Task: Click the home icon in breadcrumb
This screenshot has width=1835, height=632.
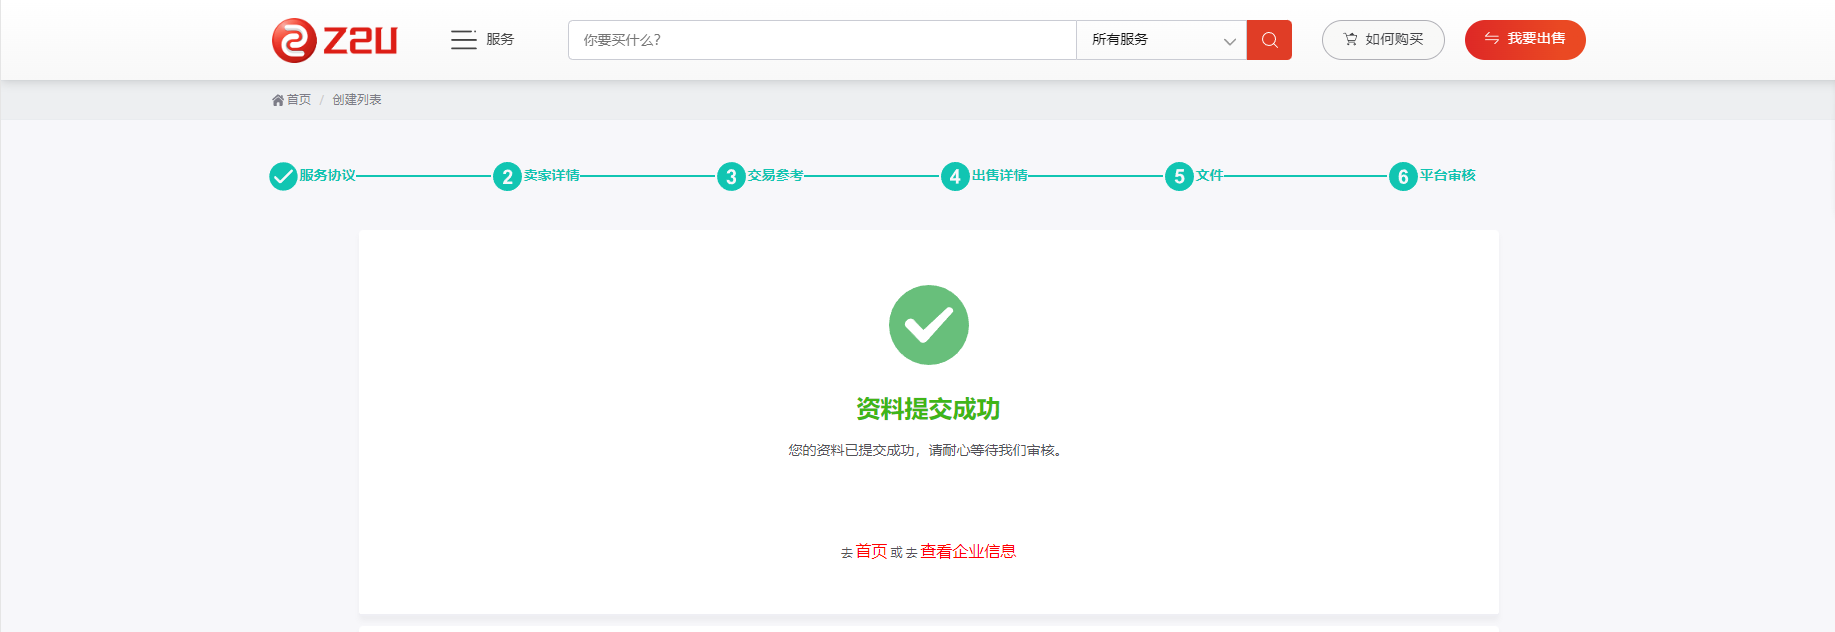Action: pyautogui.click(x=278, y=100)
